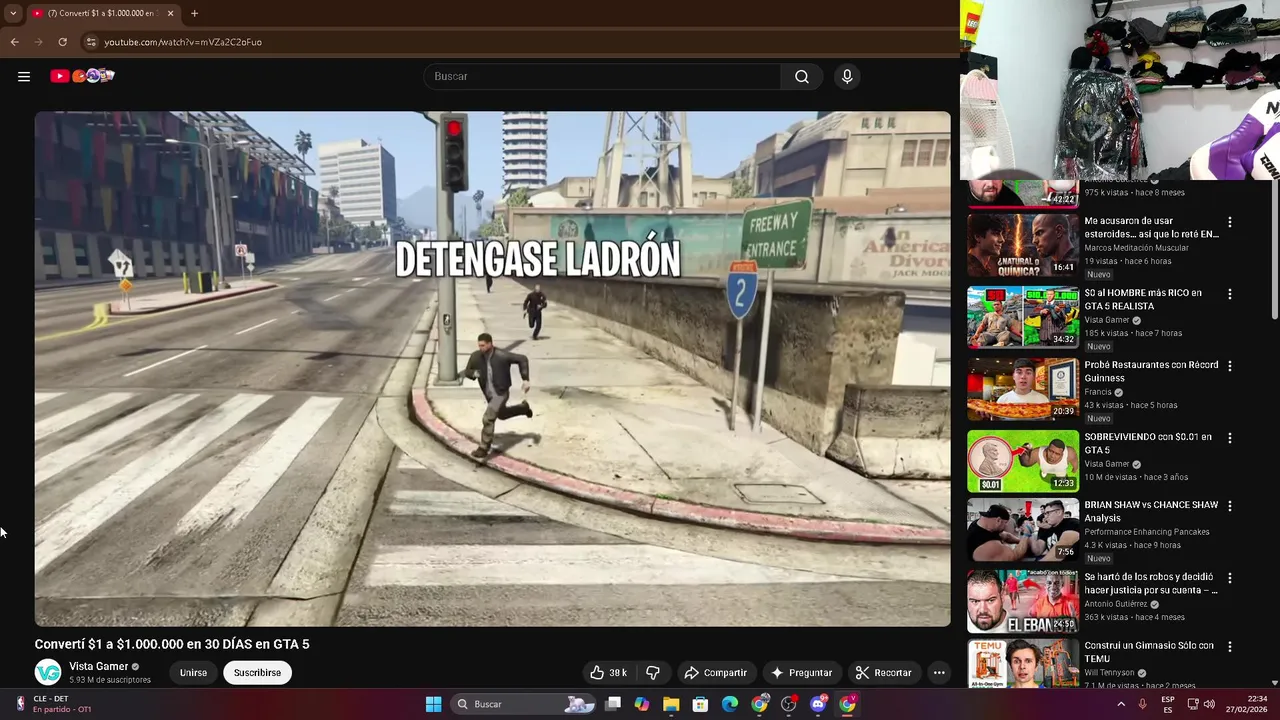Viewport: 1280px width, 720px height.
Task: Click channel name 'Antonio Gutiérrez'
Action: click(1116, 604)
